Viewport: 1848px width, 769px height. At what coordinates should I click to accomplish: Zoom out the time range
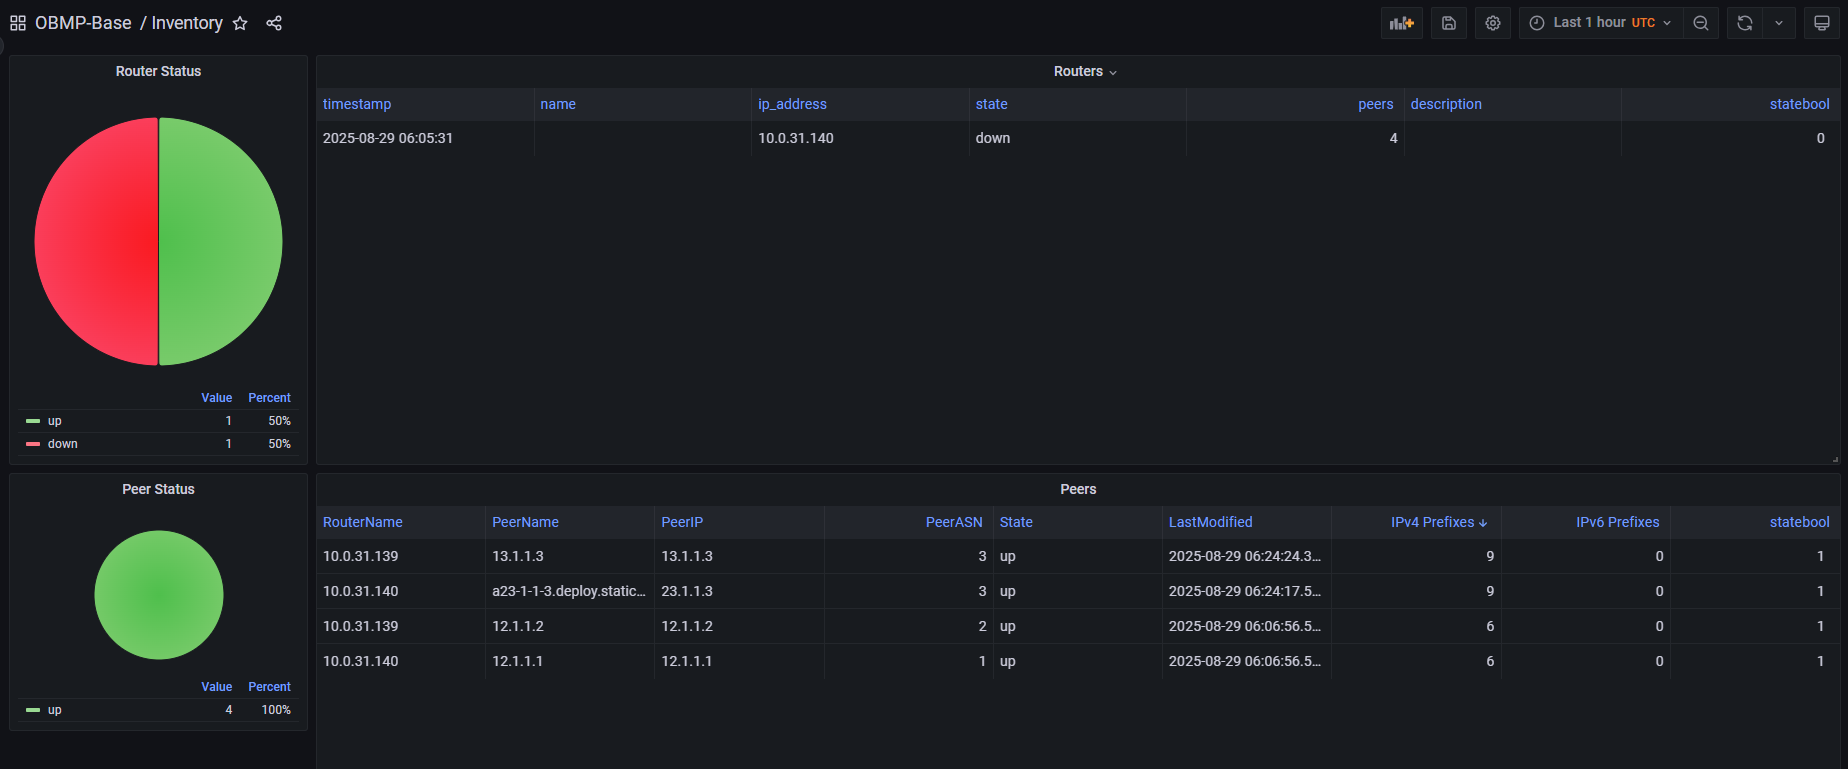(1700, 23)
